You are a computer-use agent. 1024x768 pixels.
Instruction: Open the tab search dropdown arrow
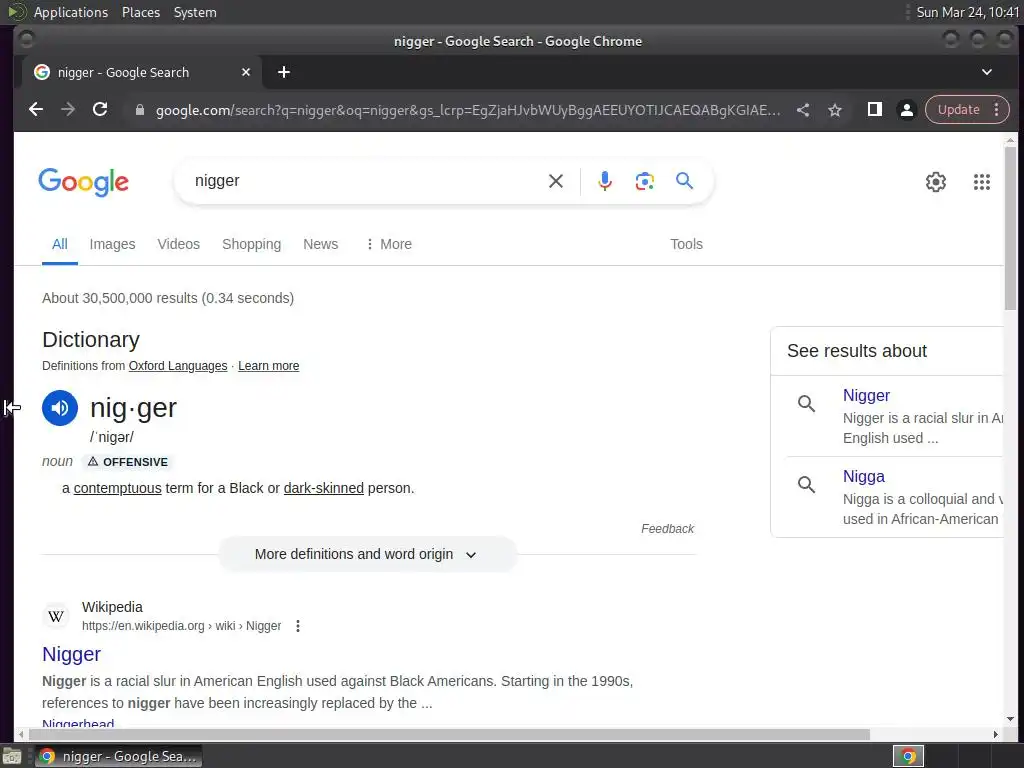pyautogui.click(x=987, y=72)
